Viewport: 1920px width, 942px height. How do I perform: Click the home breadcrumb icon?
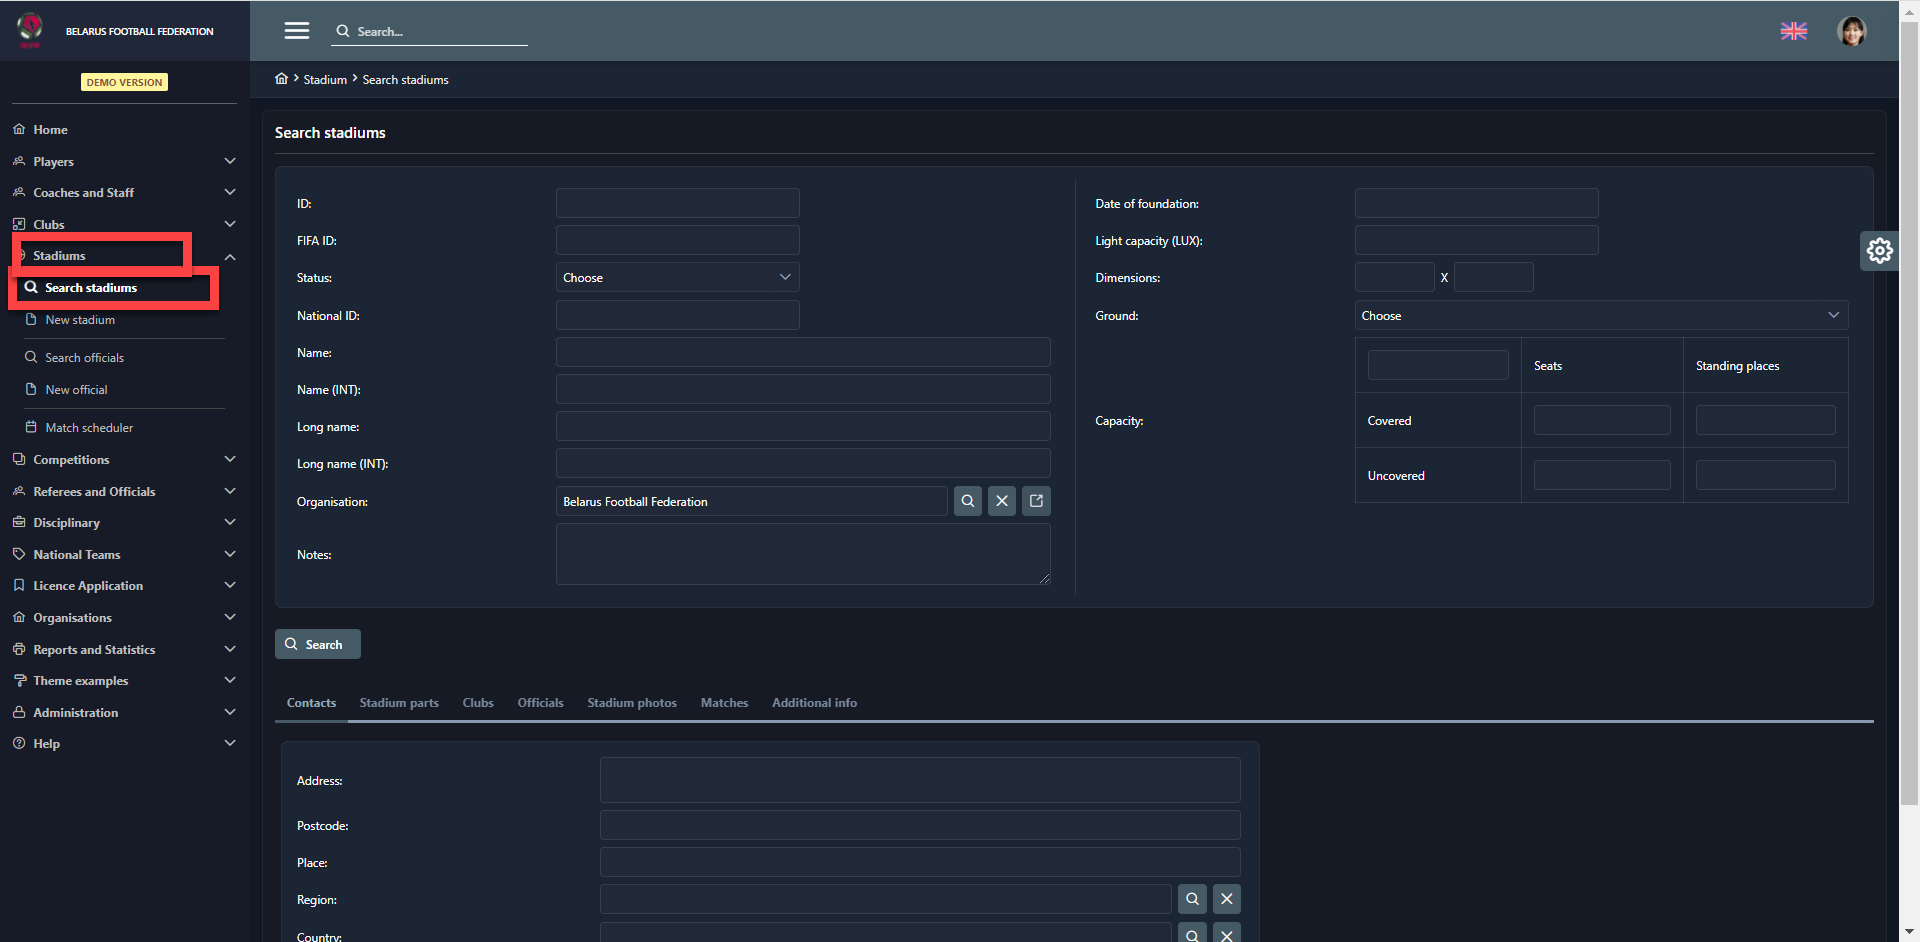click(x=282, y=79)
